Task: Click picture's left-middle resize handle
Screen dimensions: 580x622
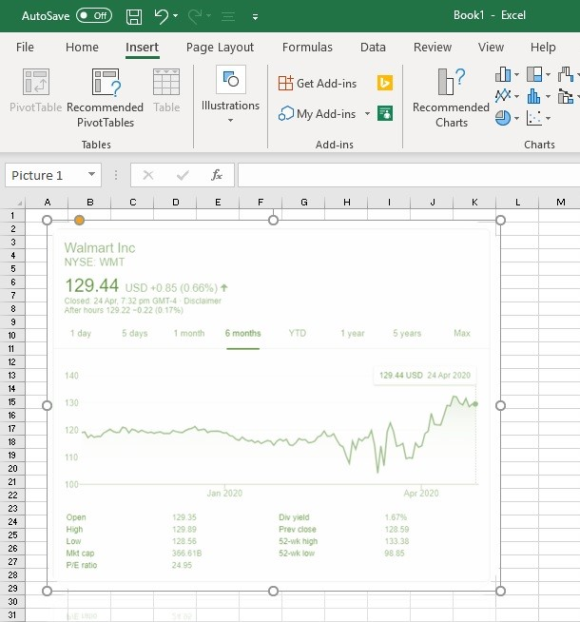Action: click(x=47, y=405)
